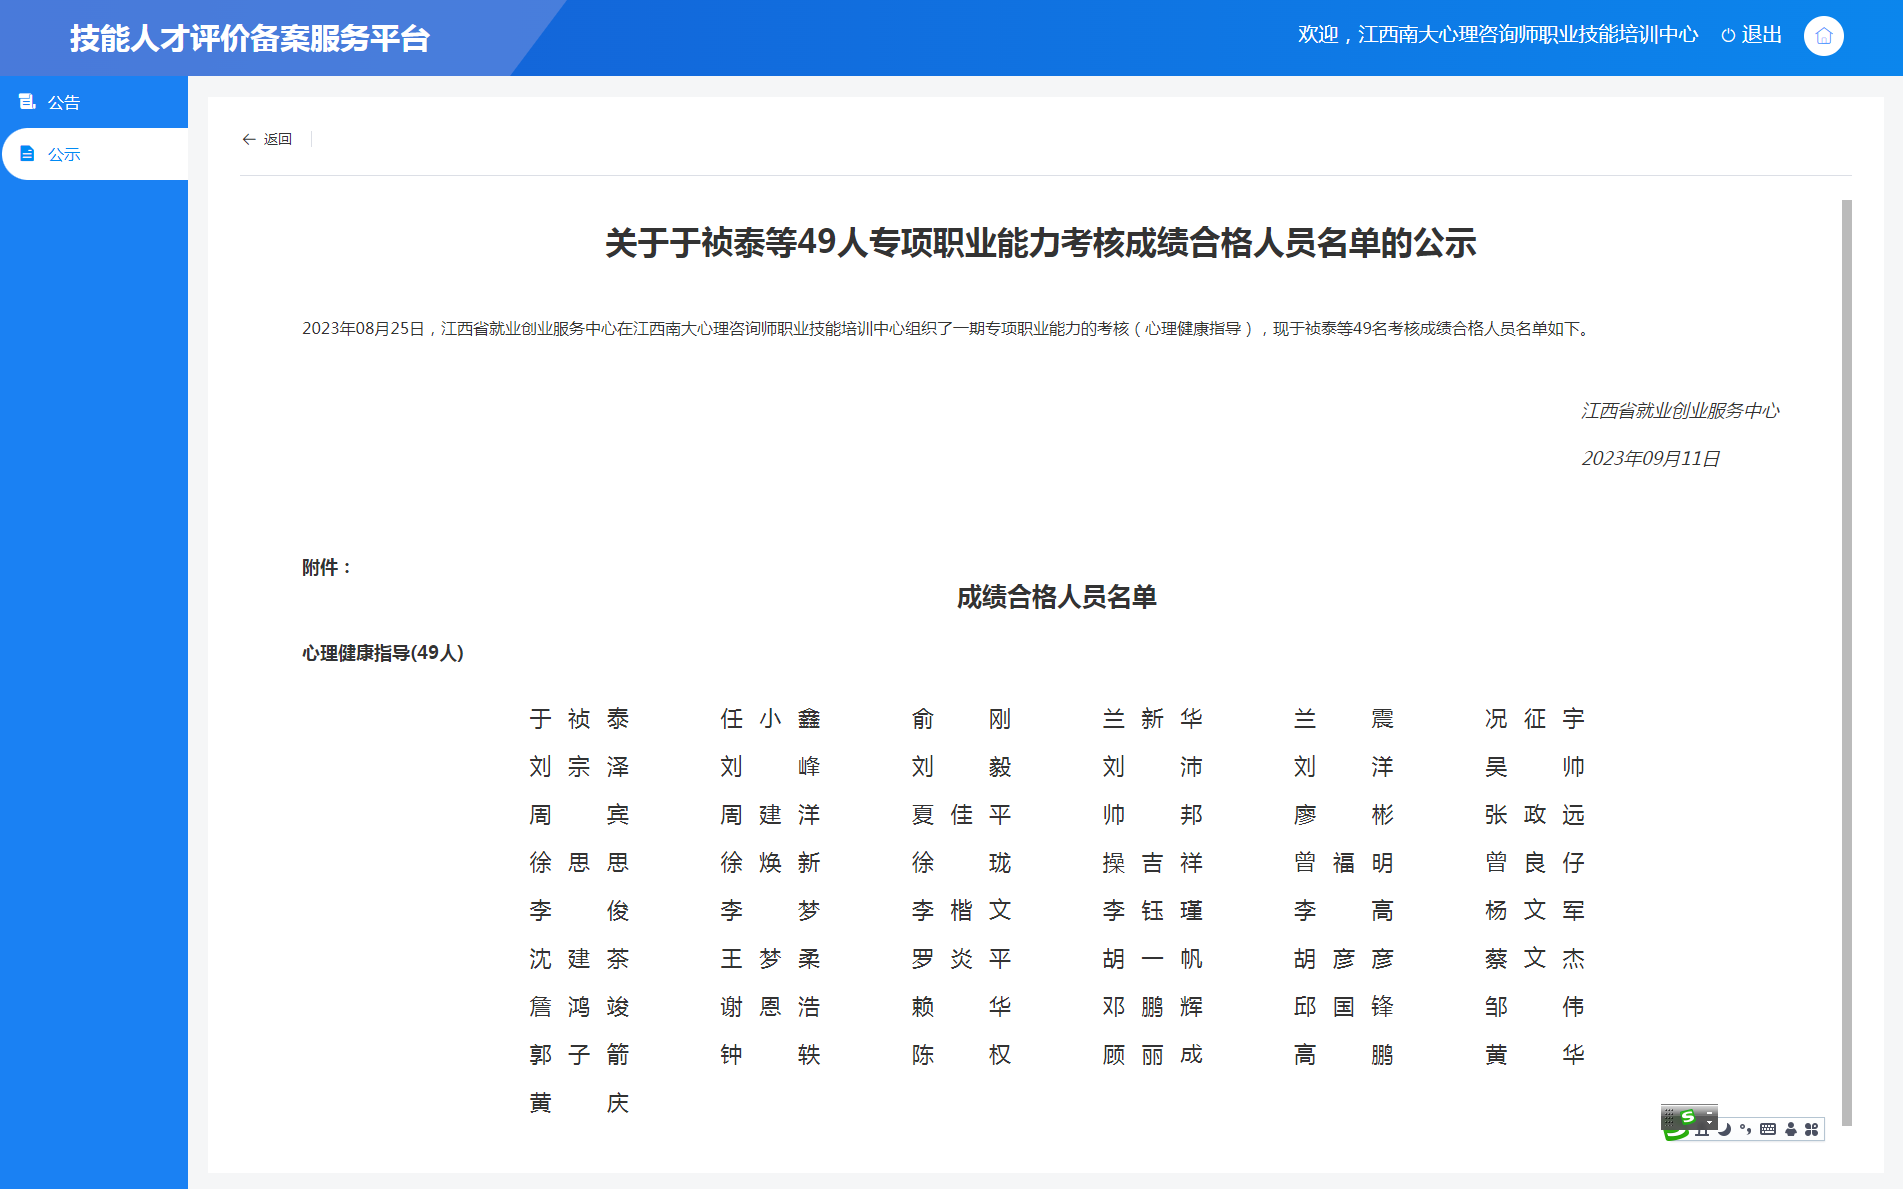1903x1189 pixels.
Task: Click the 公告 announcement icon in the sidebar
Action: pos(28,101)
